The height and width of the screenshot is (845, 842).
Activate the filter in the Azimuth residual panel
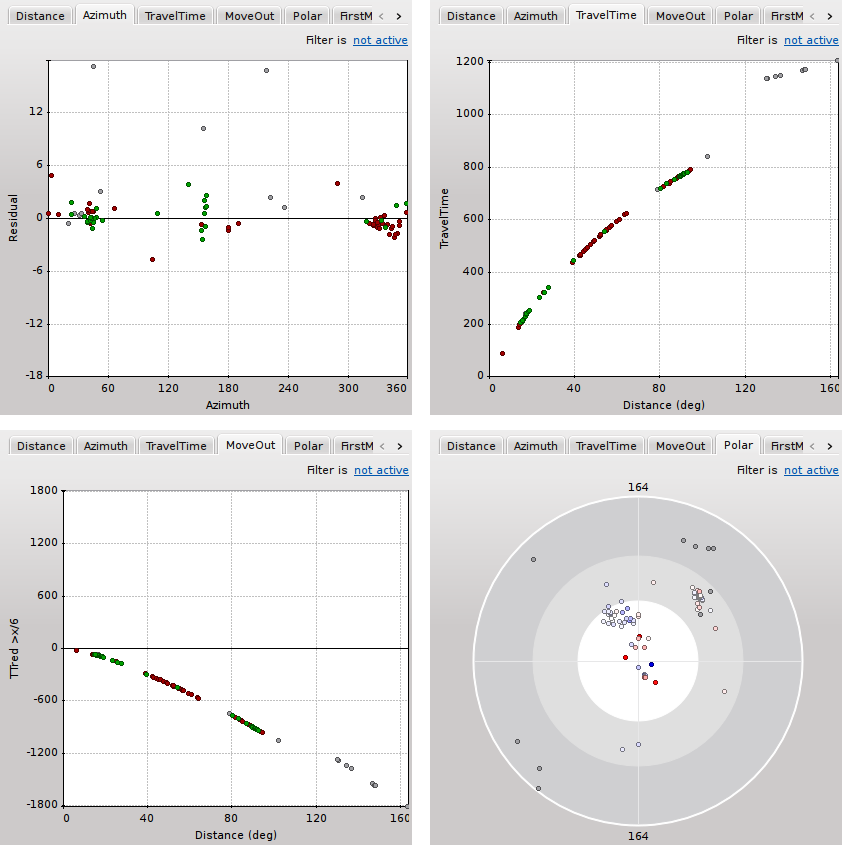(x=380, y=40)
